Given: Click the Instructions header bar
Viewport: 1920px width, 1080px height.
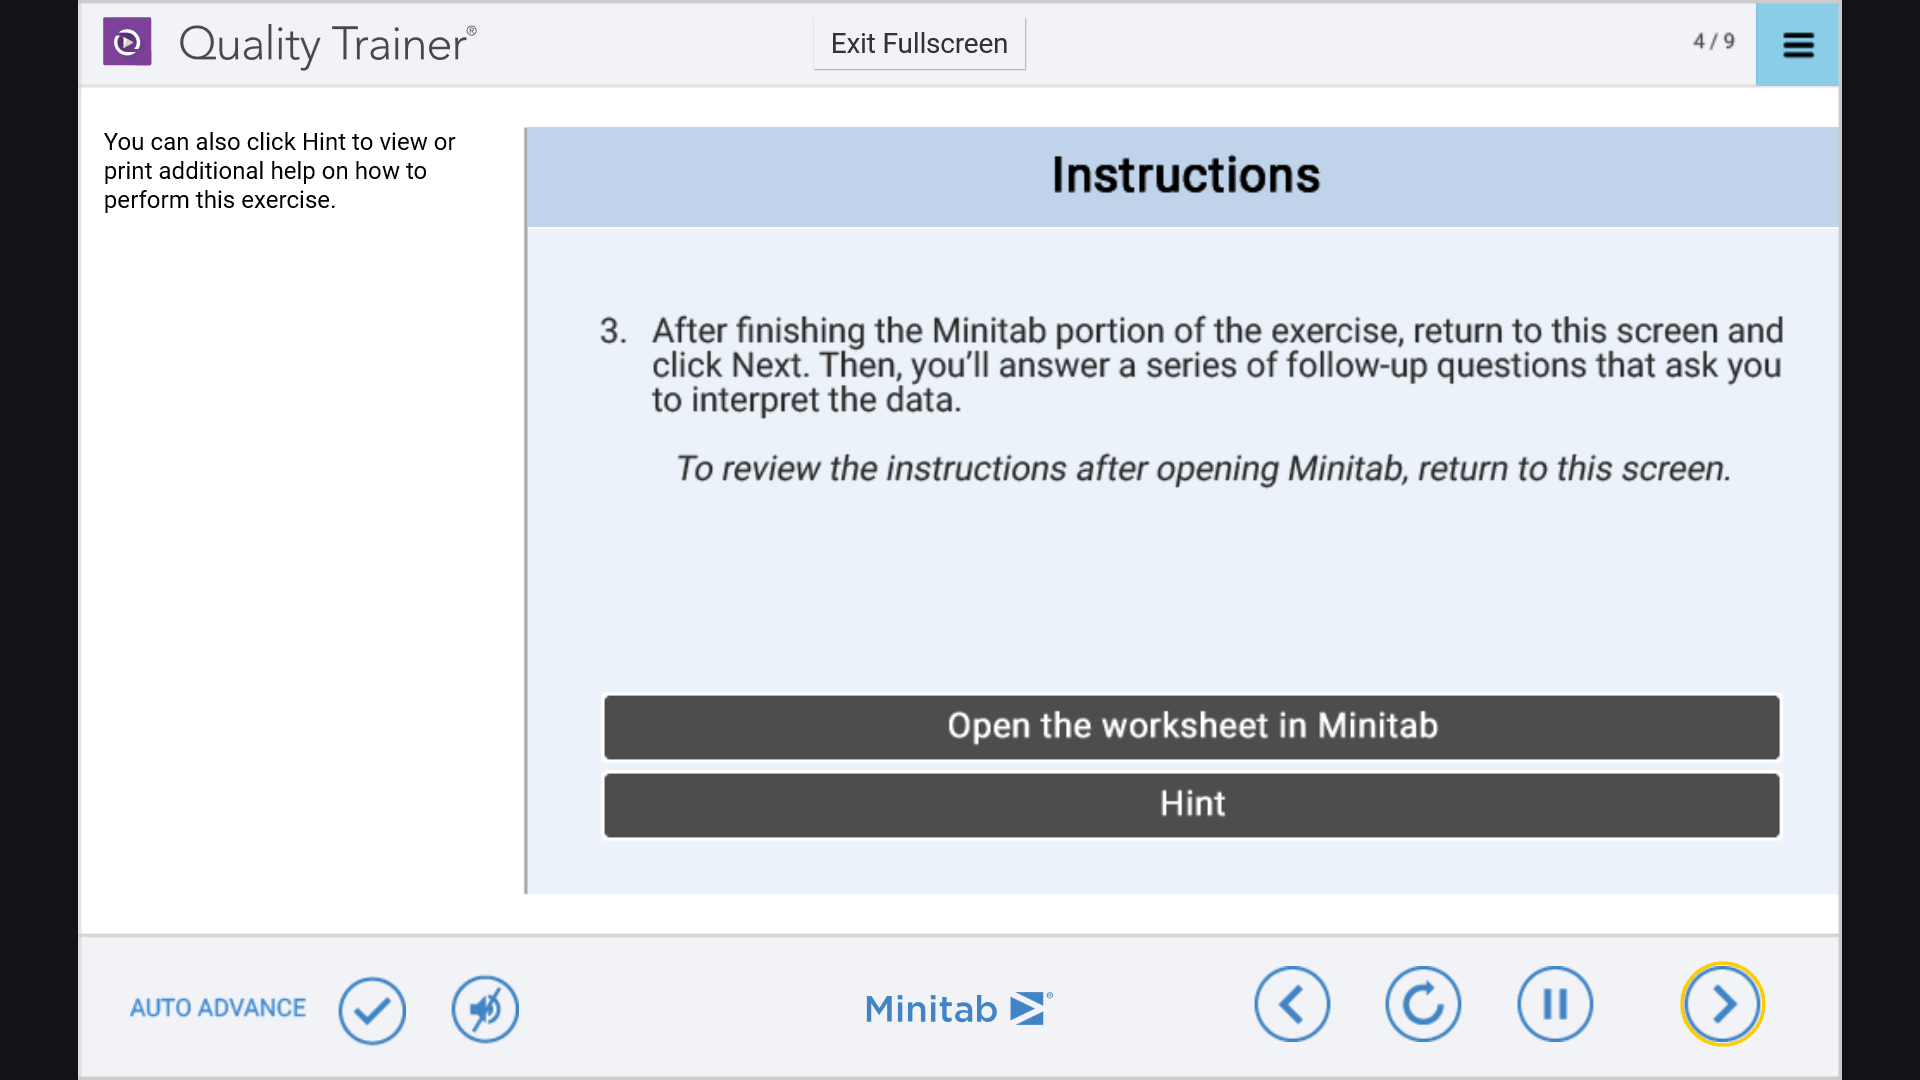Looking at the screenshot, I should pyautogui.click(x=1183, y=177).
